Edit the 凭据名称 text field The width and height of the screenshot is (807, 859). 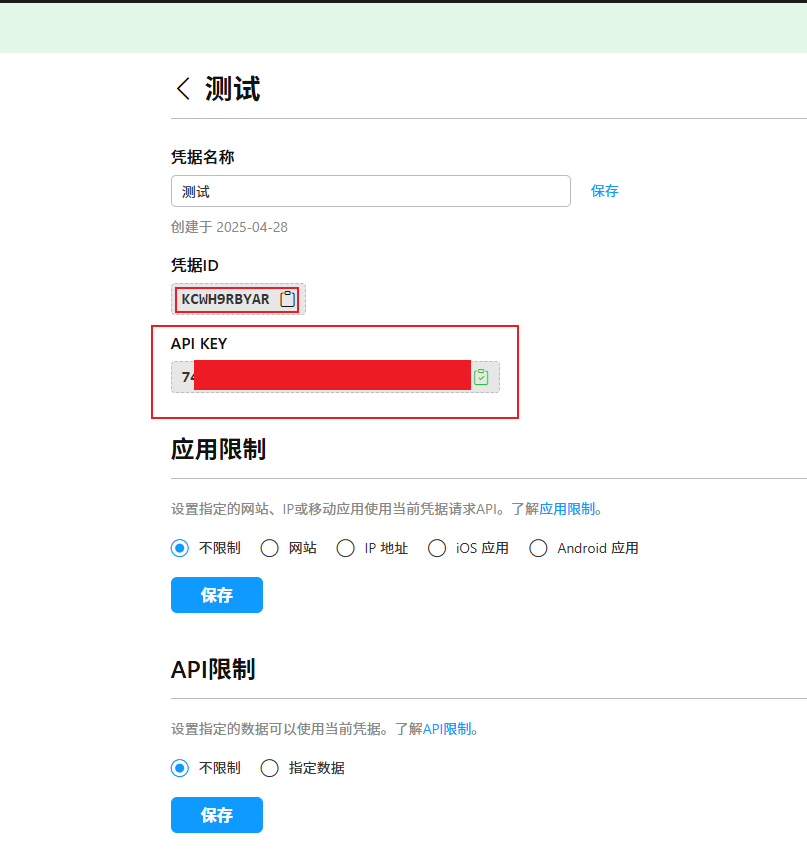click(371, 191)
